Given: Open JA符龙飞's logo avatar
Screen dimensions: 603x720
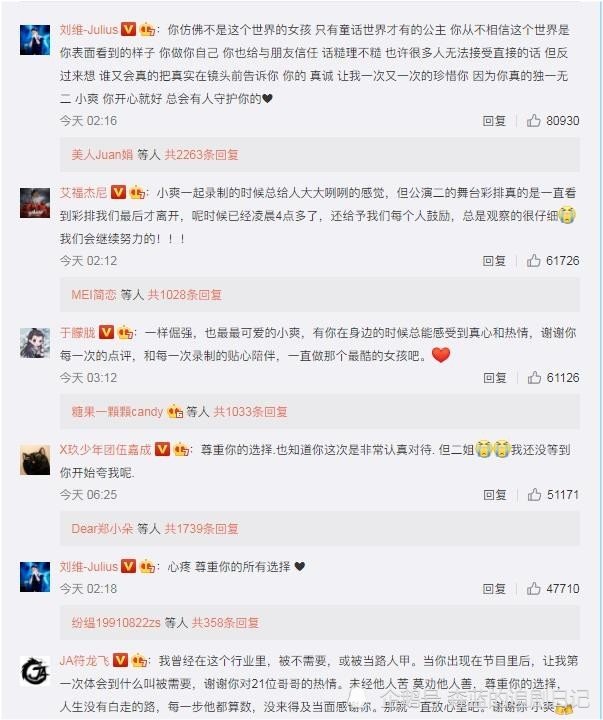Looking at the screenshot, I should tap(35, 671).
